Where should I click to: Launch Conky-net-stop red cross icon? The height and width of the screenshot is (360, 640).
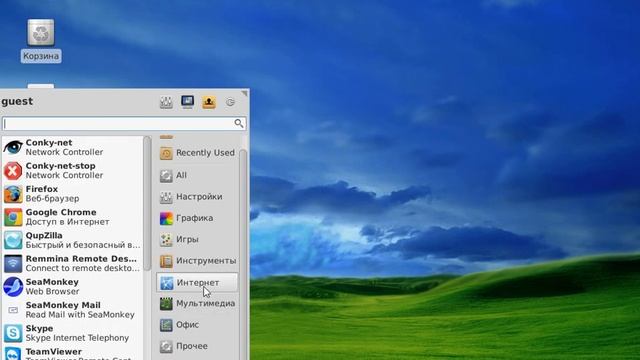(x=13, y=171)
